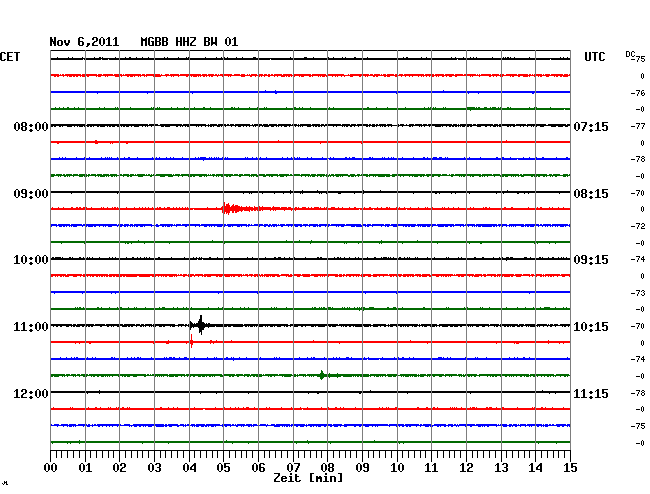650x494 pixels.
Task: Click the "11" minute axis tick label
Action: point(431,468)
